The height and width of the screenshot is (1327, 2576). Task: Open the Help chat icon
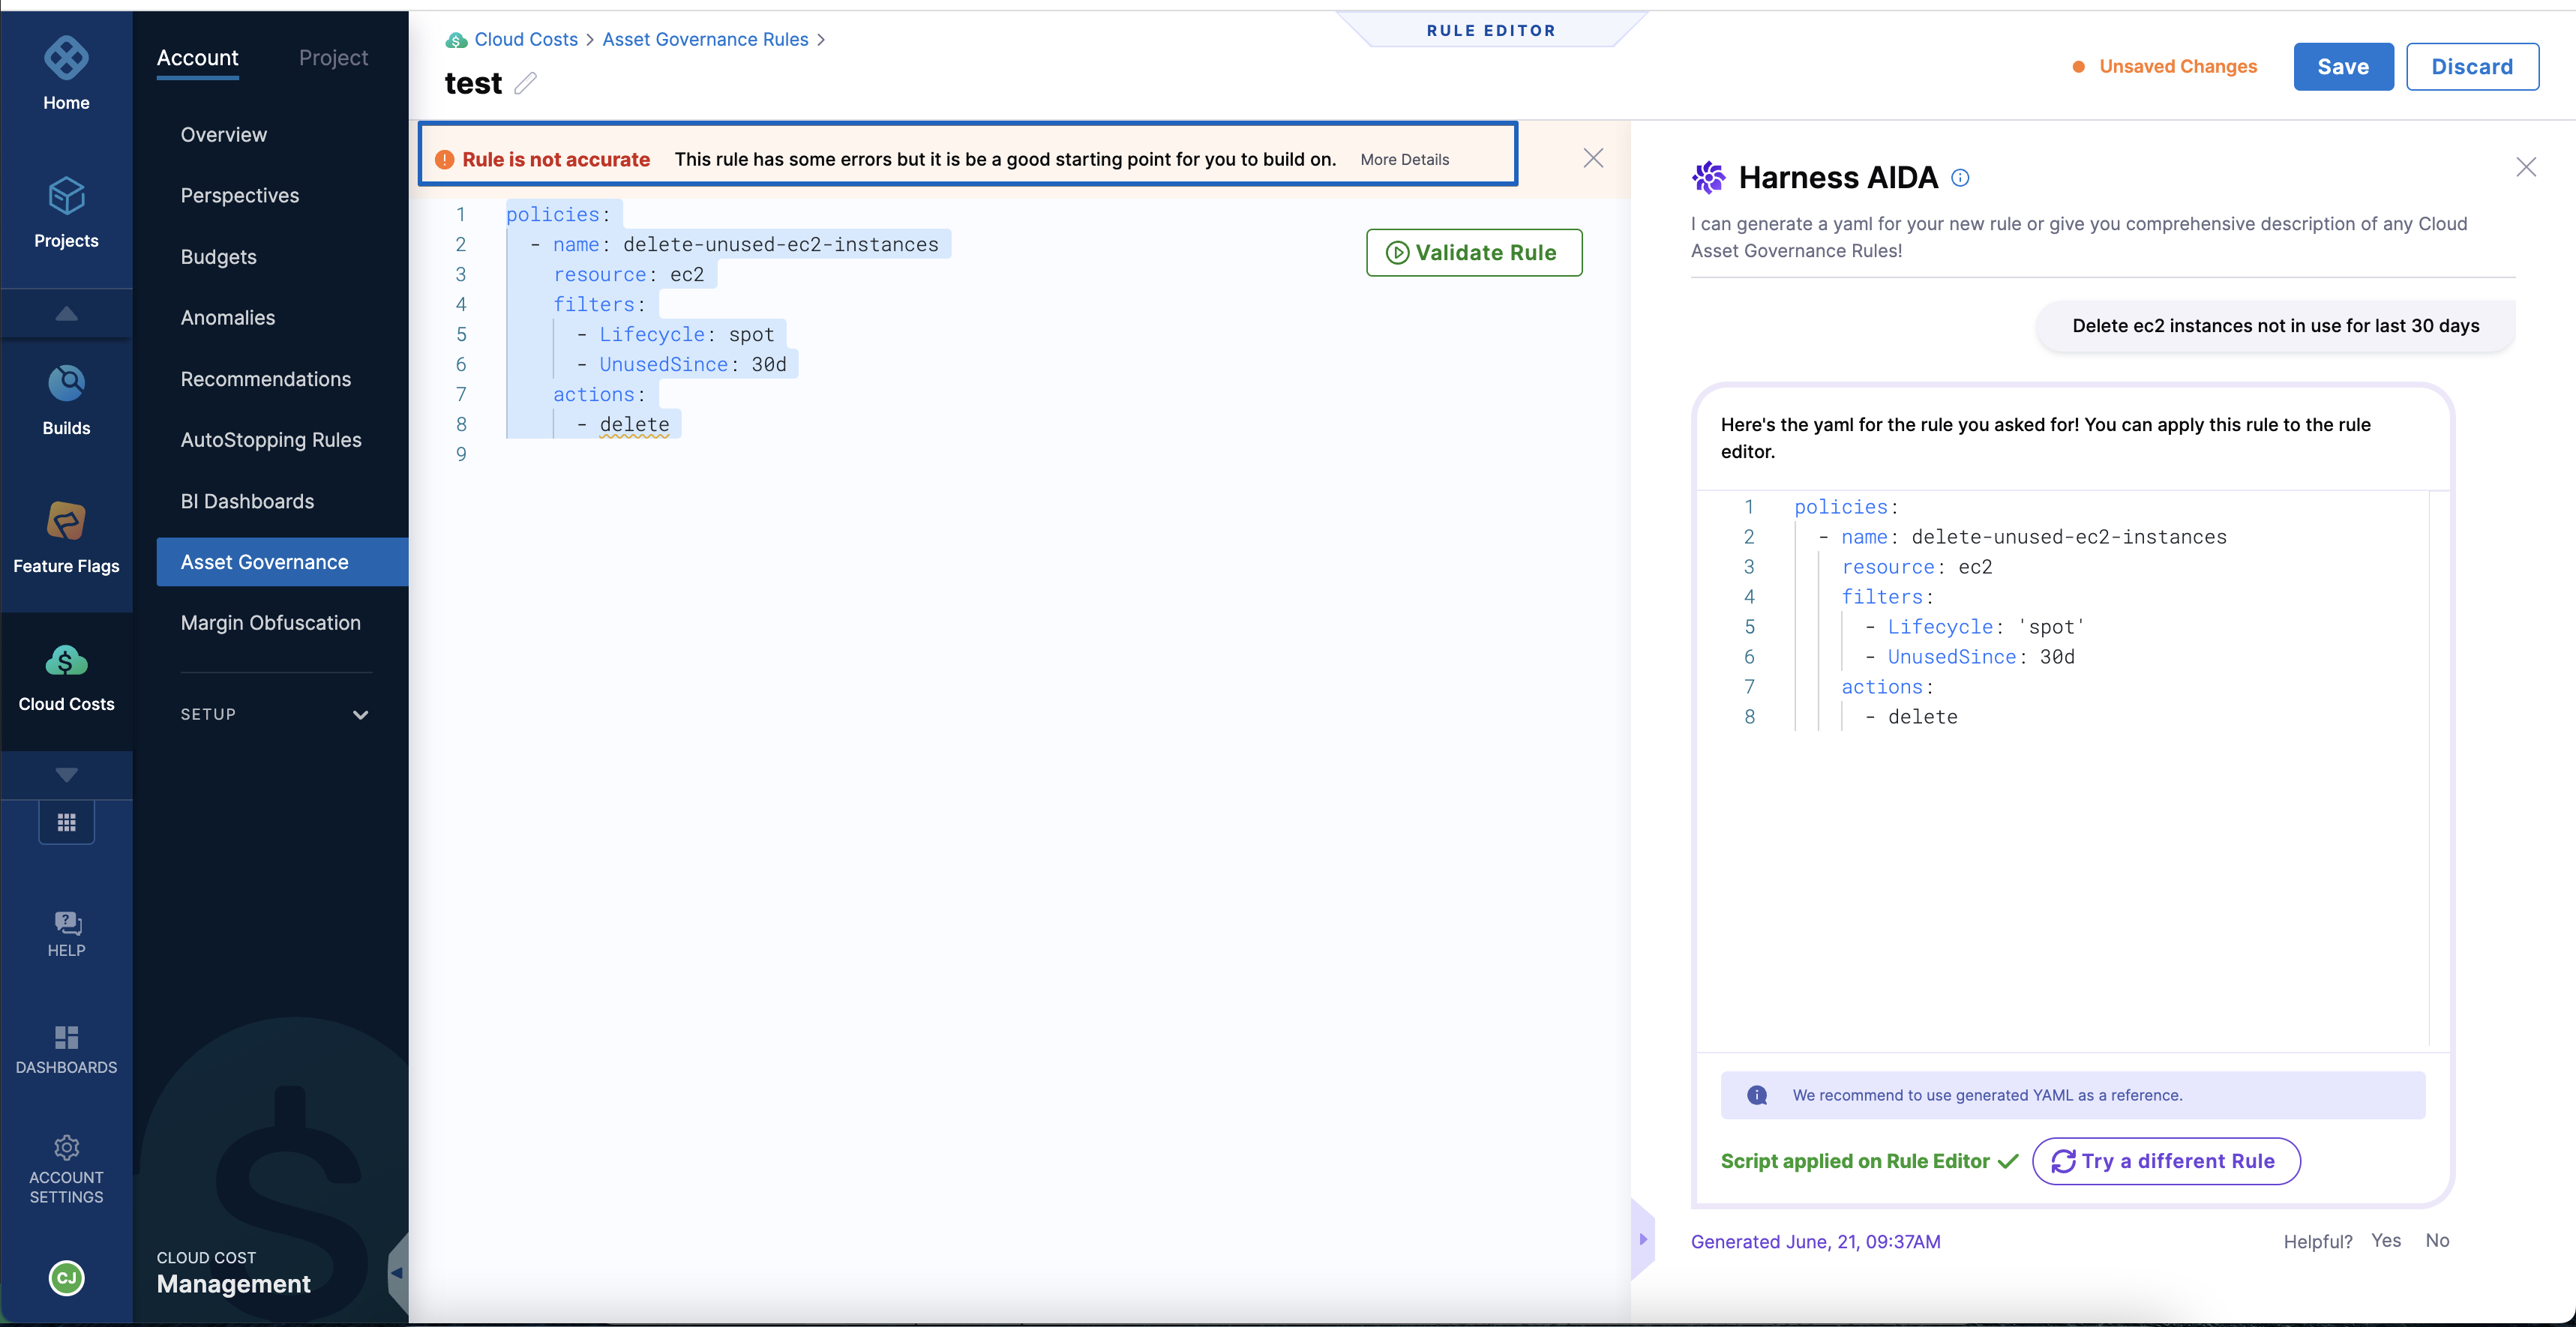point(66,922)
